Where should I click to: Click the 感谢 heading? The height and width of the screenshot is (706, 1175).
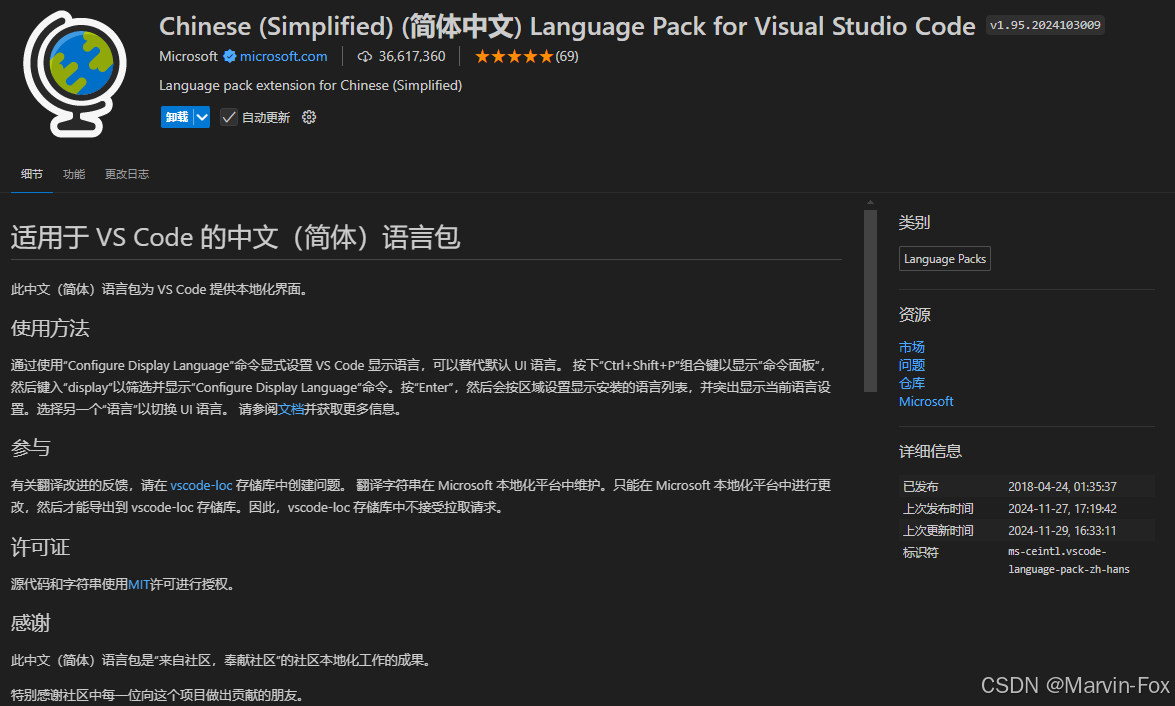31,623
